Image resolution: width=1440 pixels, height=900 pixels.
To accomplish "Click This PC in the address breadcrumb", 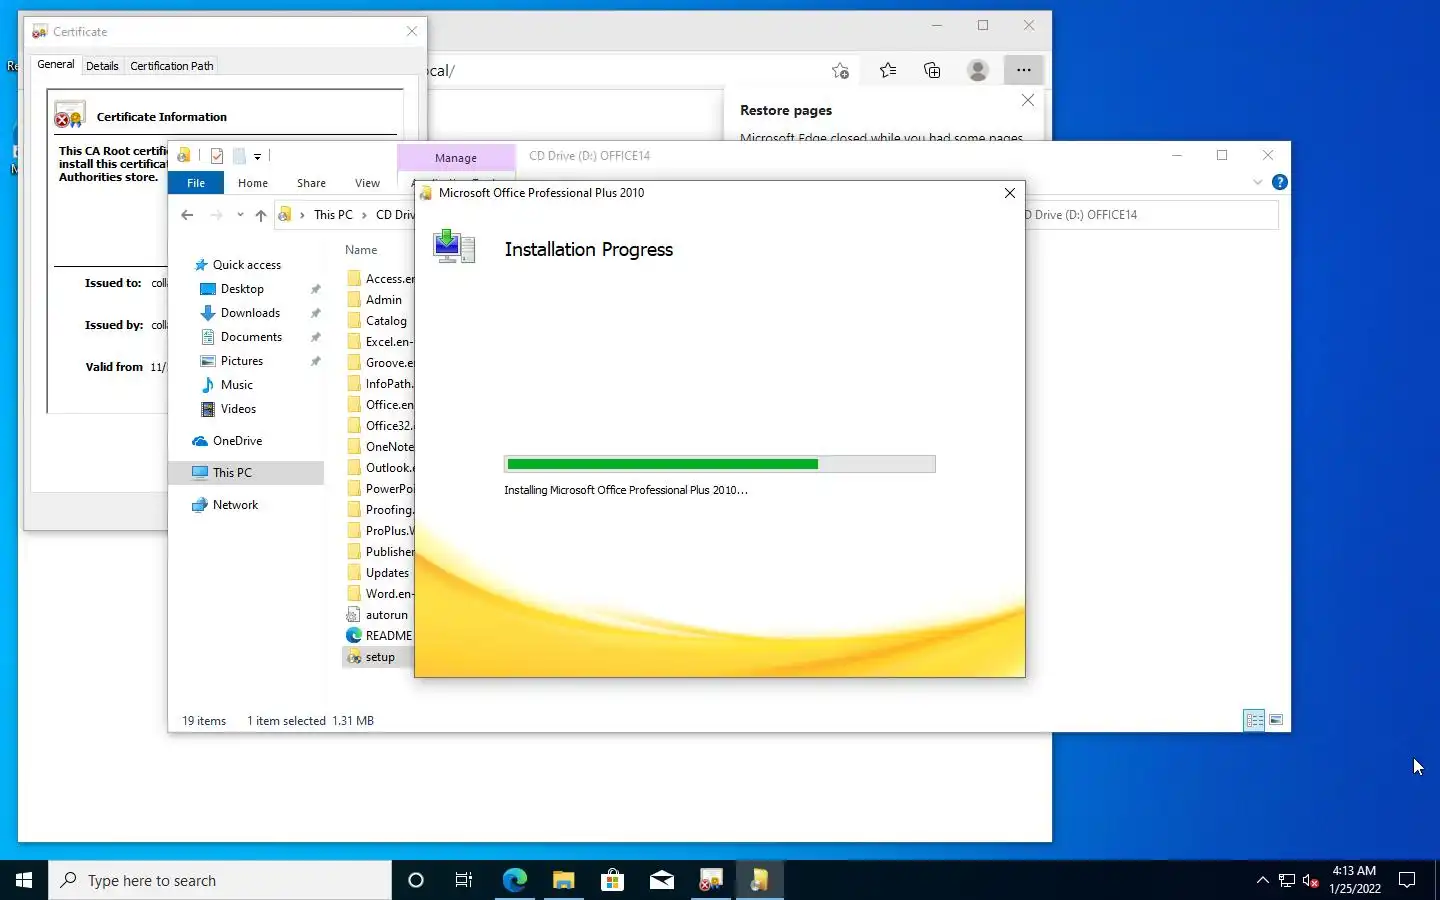I will [x=333, y=215].
